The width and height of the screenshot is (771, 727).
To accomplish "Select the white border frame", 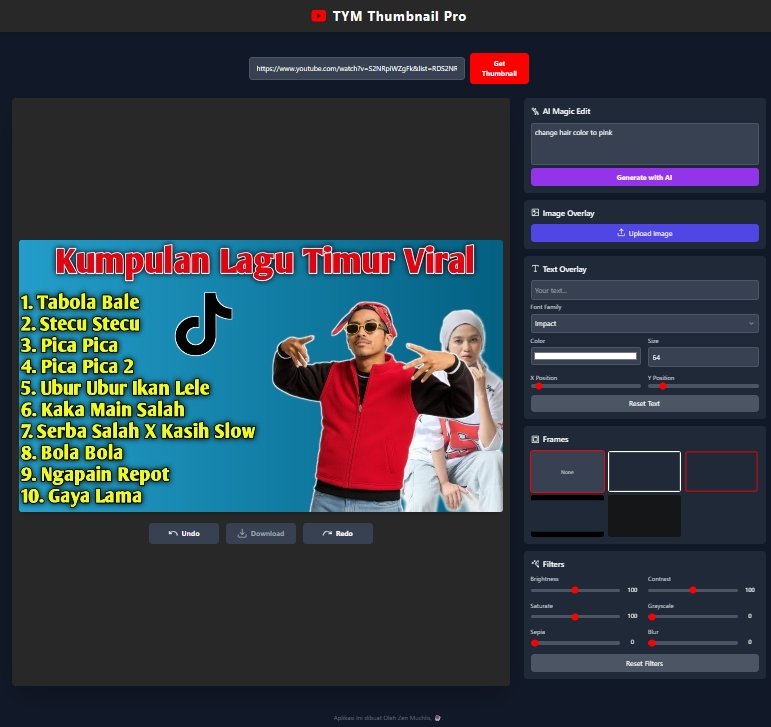I will pos(644,471).
